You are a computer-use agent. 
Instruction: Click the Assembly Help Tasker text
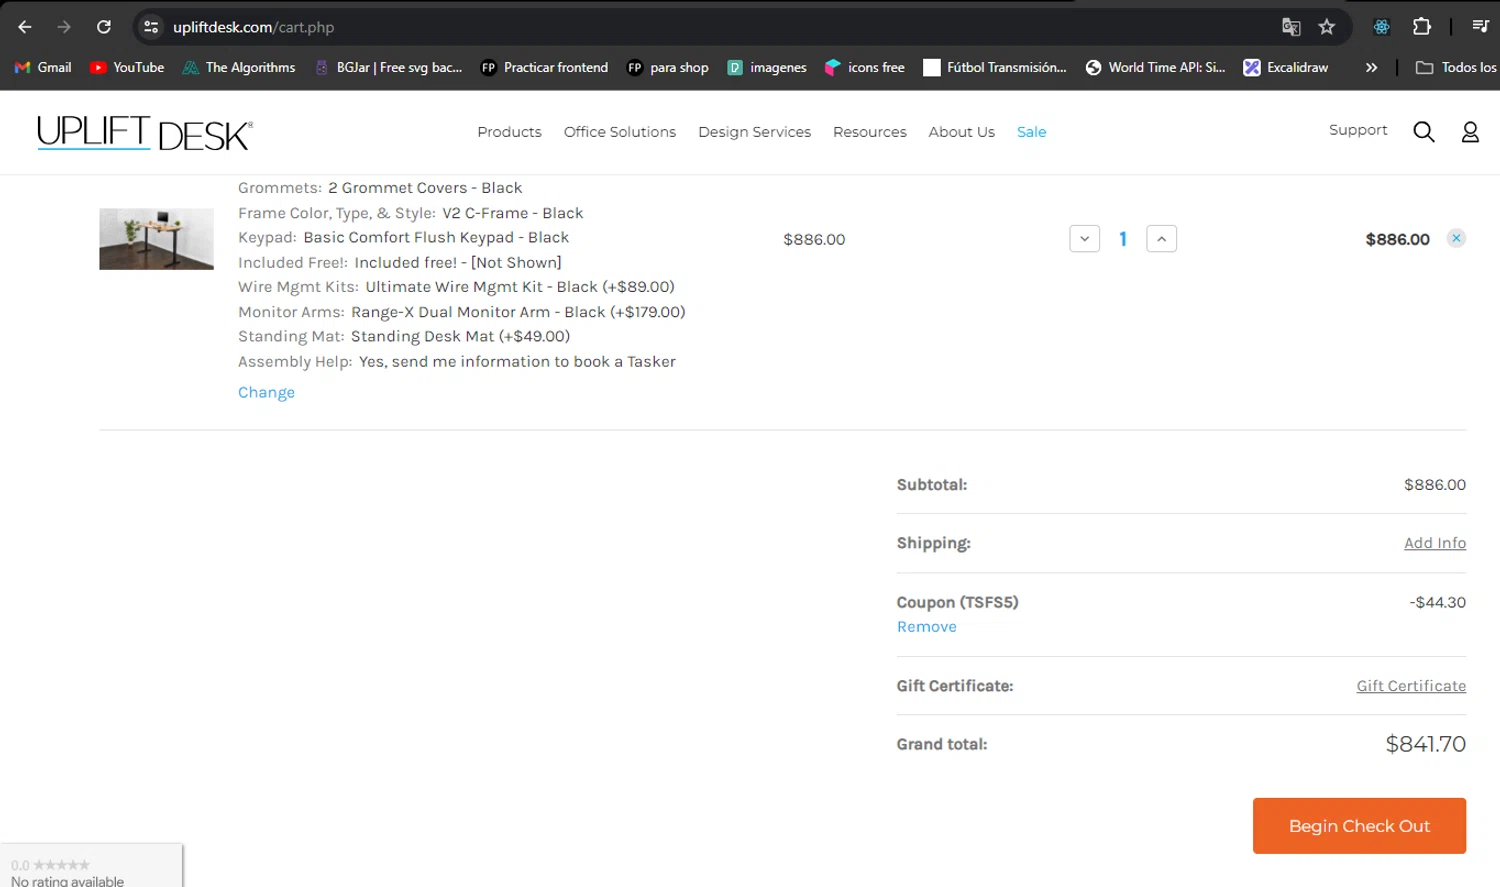click(517, 362)
